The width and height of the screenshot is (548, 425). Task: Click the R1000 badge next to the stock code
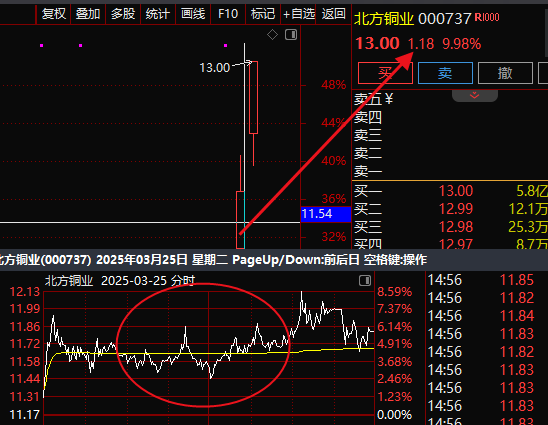click(487, 17)
